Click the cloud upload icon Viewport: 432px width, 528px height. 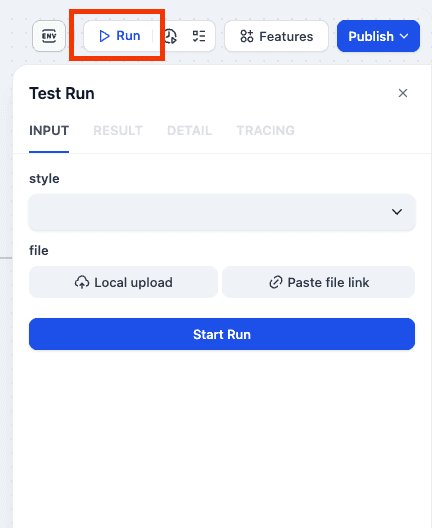pos(82,282)
